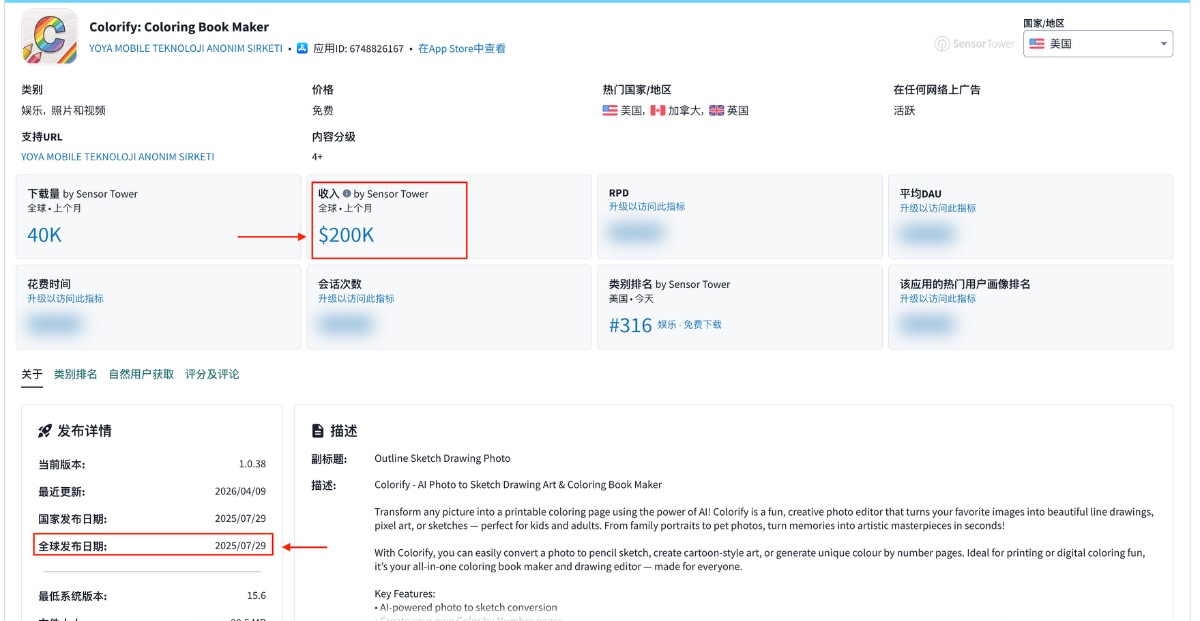This screenshot has height=621, width=1200.
Task: Open the 自然用户获取 tab
Action: (x=141, y=374)
